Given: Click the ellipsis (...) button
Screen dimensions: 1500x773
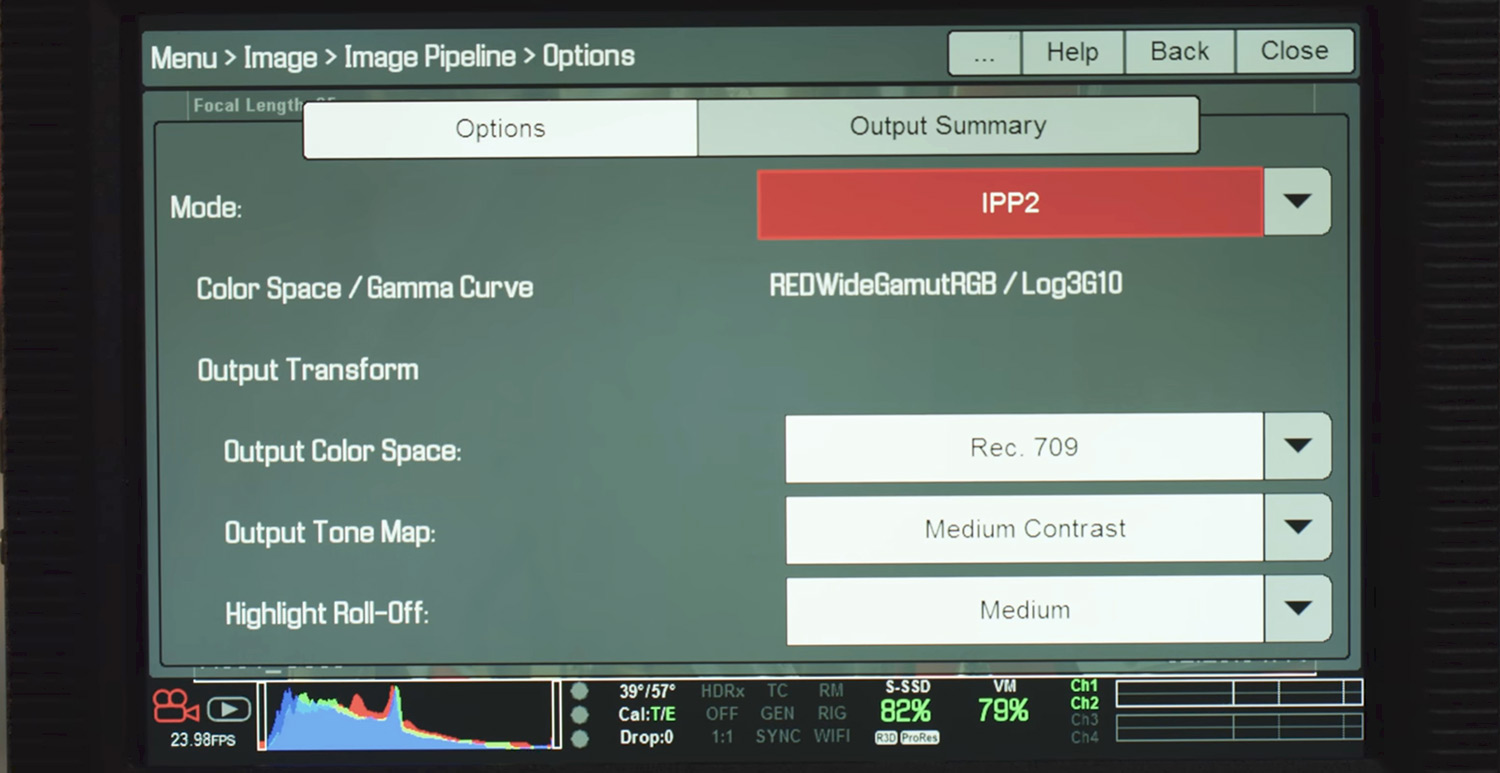Looking at the screenshot, I should point(984,53).
